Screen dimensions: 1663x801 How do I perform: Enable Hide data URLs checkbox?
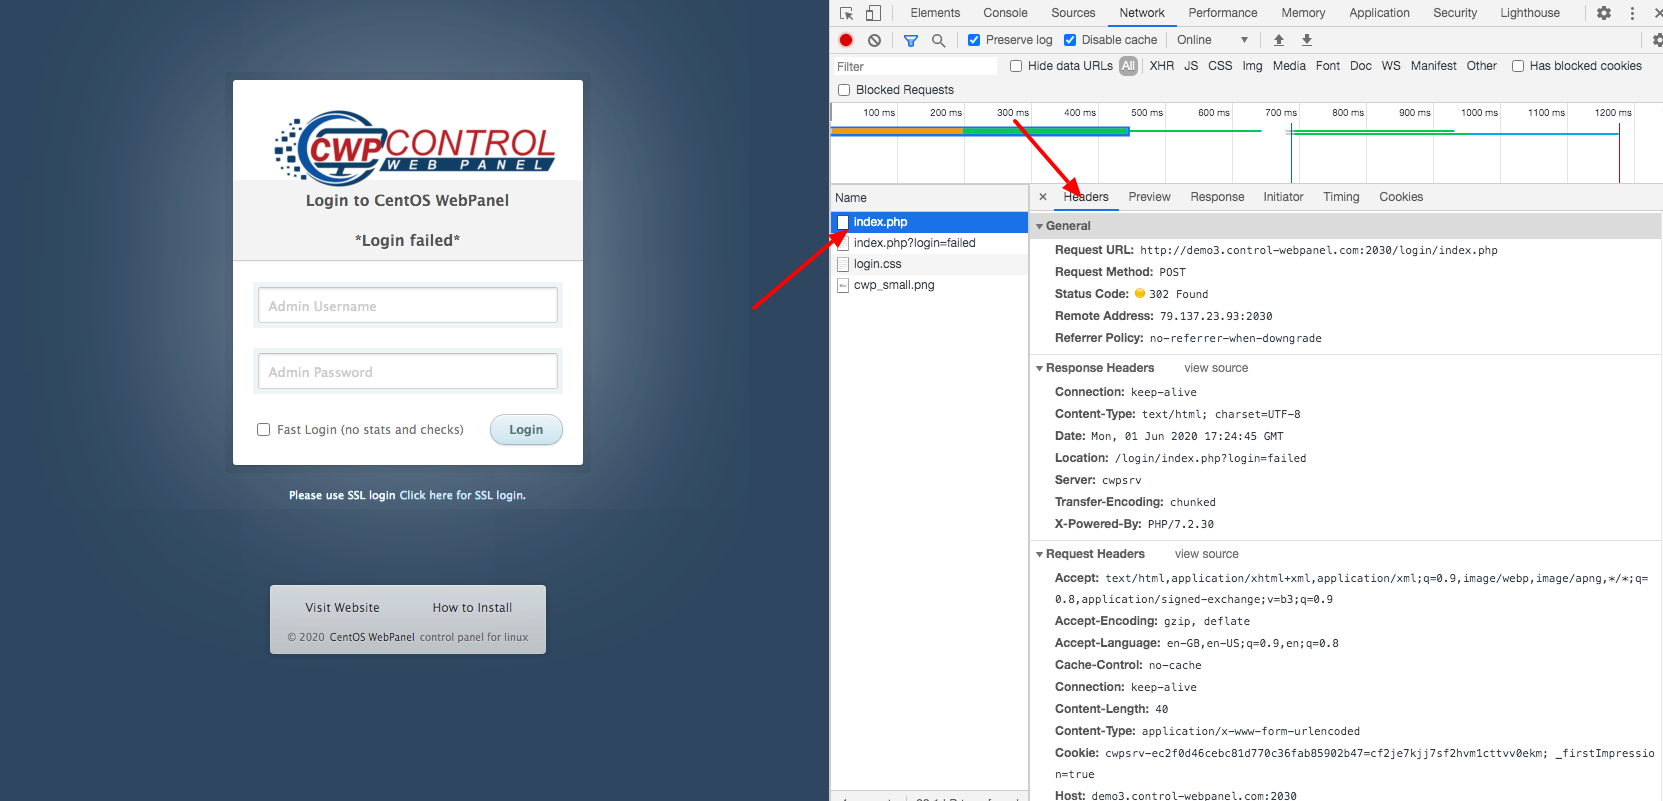tap(1016, 66)
